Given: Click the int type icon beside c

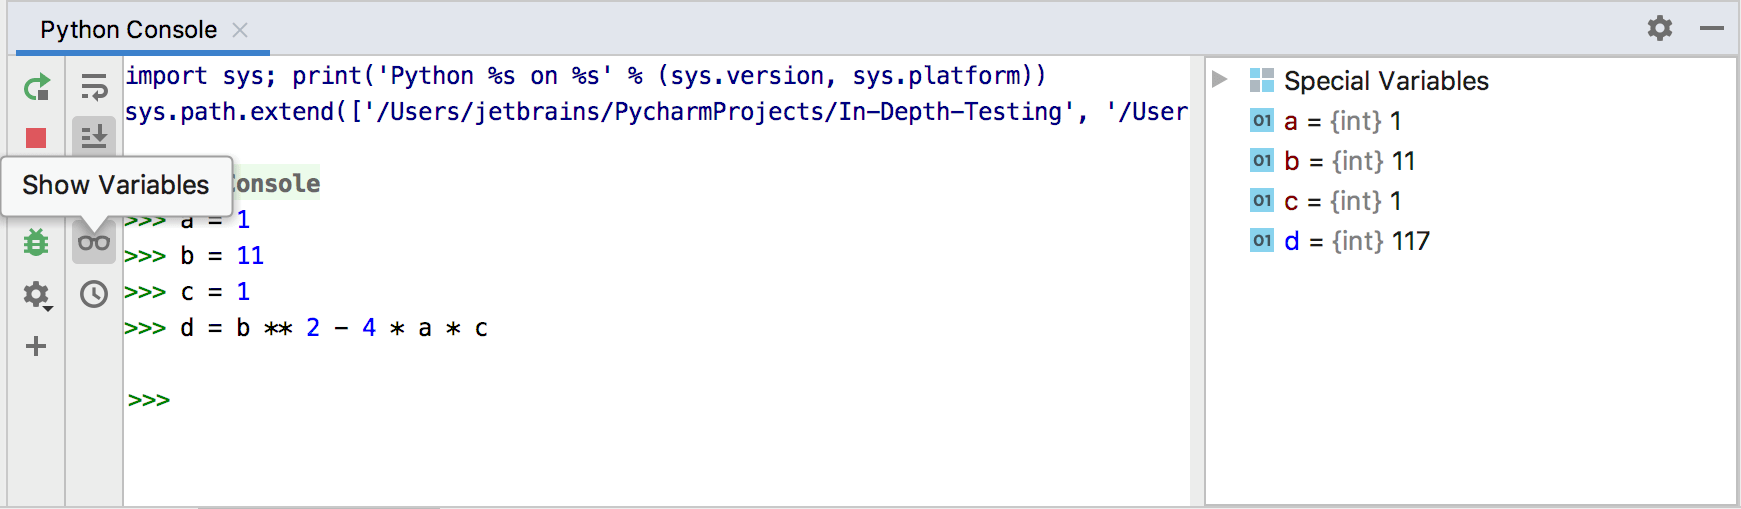Looking at the screenshot, I should click(x=1262, y=201).
